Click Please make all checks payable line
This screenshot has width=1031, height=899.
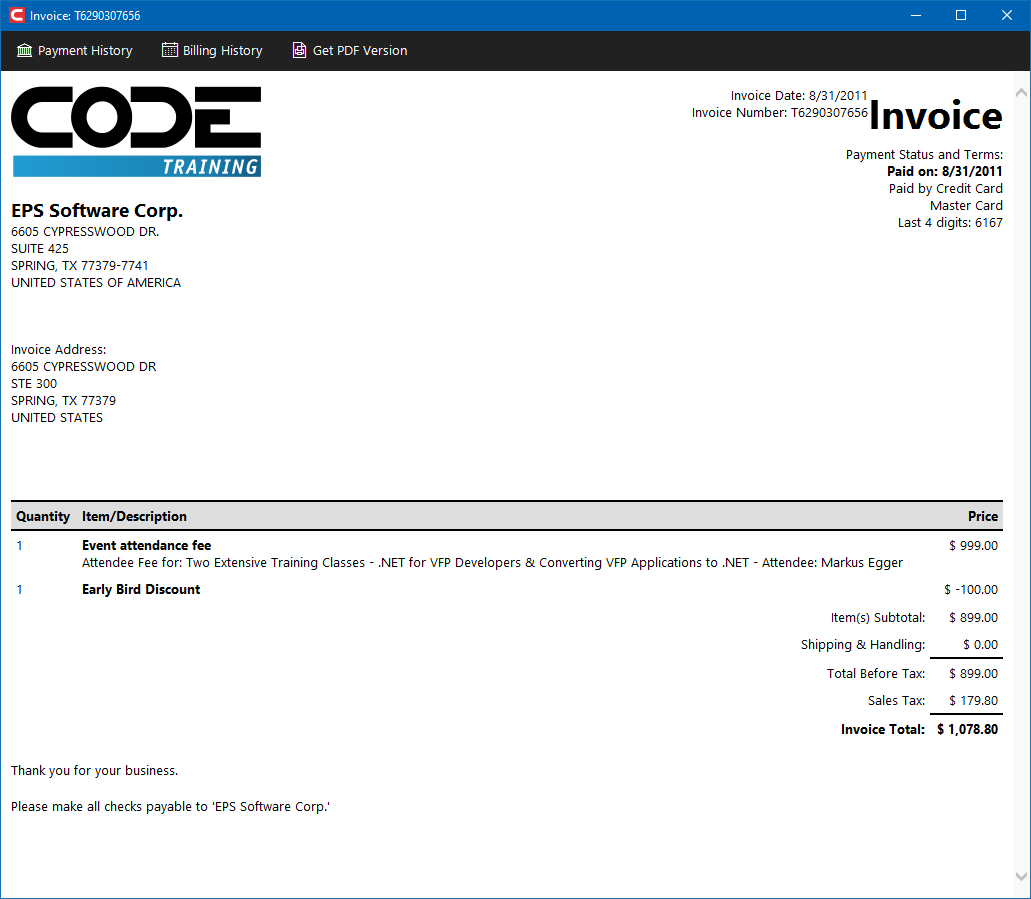coord(170,807)
